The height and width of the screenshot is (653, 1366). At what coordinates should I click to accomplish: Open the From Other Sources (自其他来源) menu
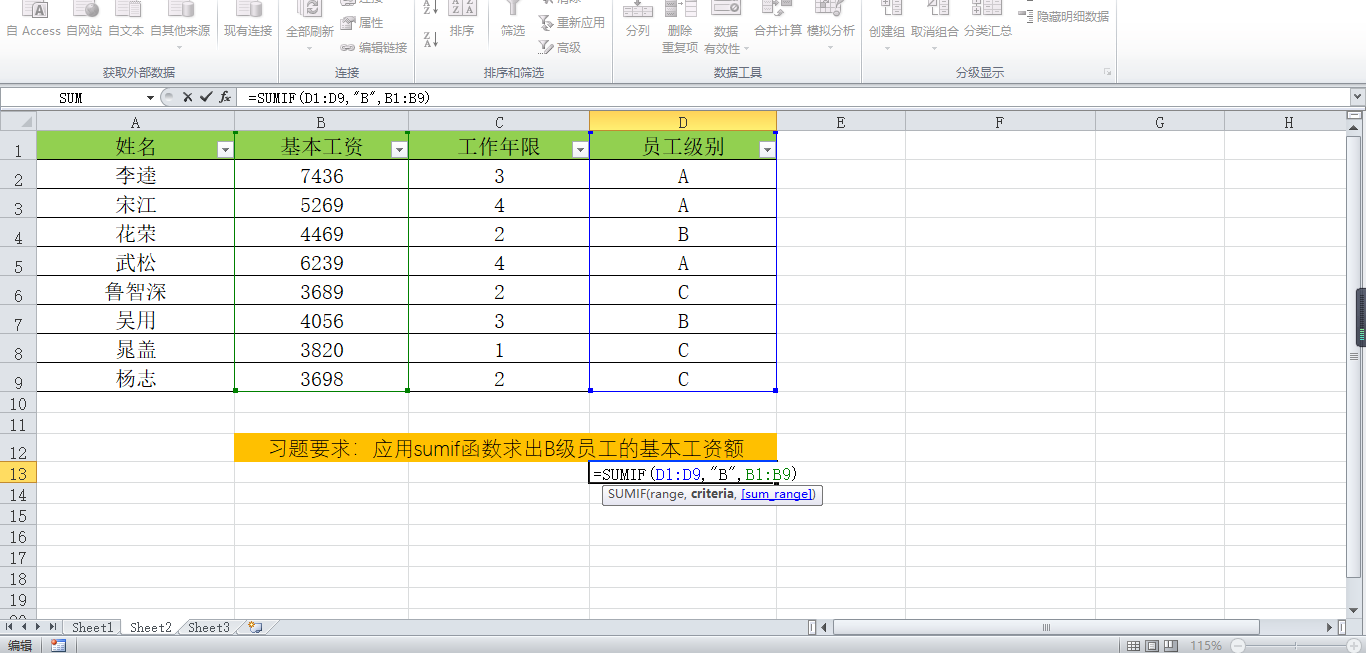point(180,25)
